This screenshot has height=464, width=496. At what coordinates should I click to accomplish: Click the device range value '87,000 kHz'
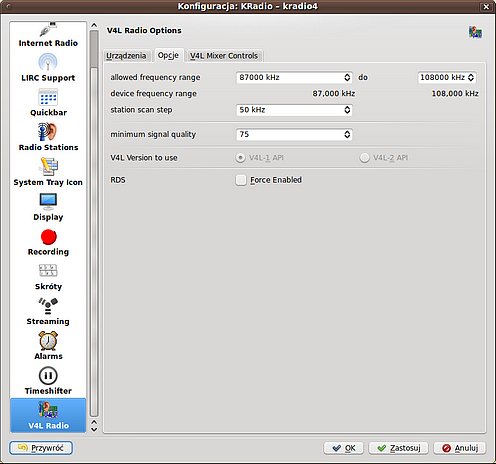334,94
